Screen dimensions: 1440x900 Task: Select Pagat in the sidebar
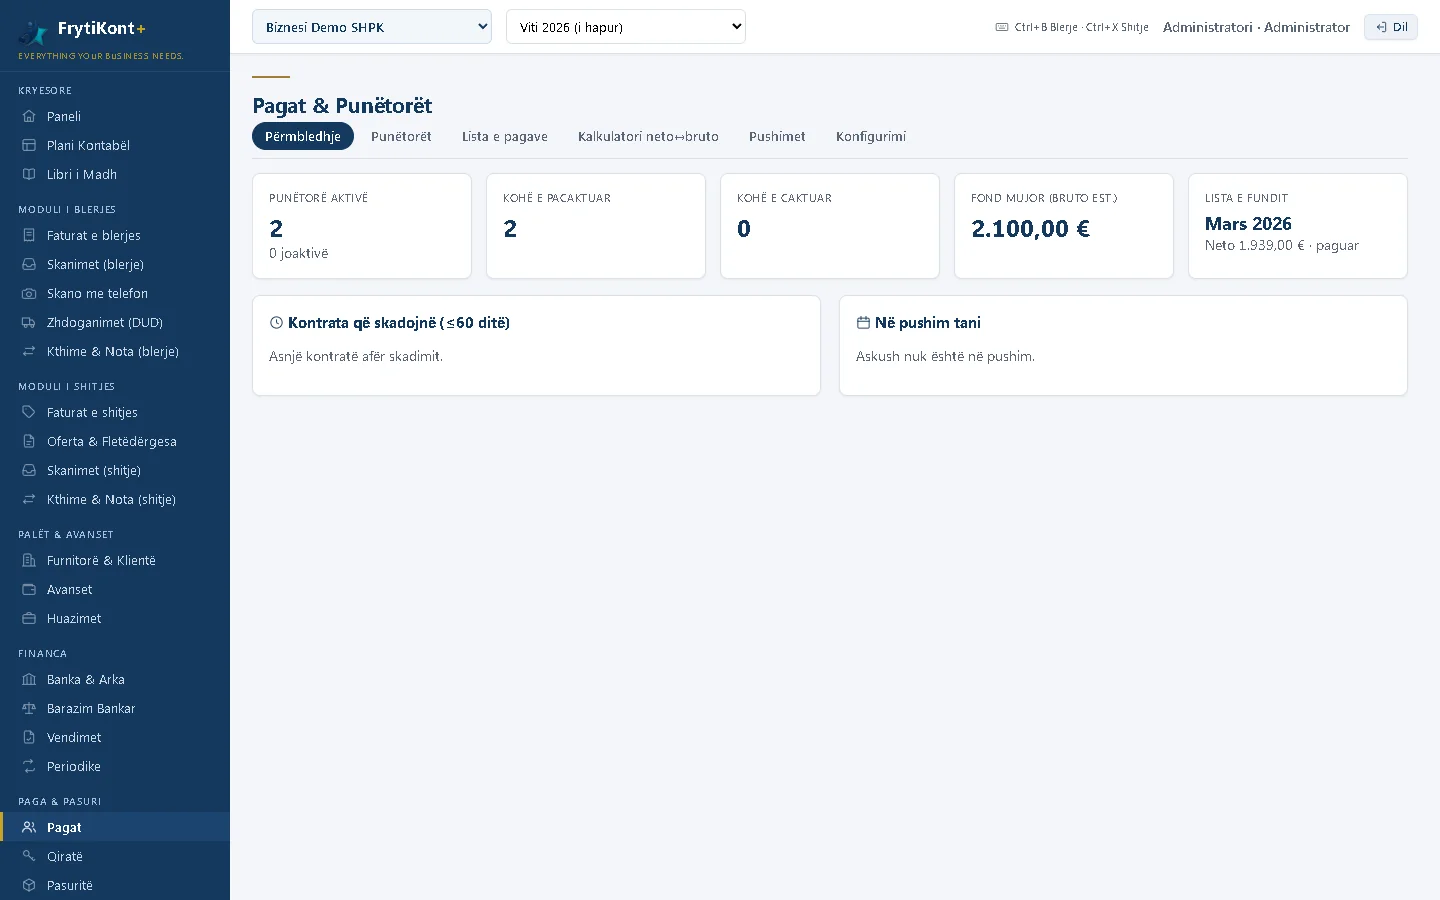(115, 827)
